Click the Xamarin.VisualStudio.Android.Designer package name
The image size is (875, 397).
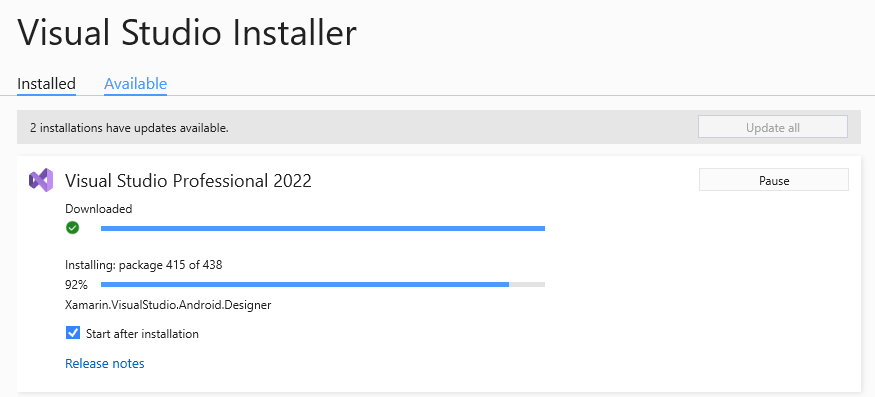point(168,305)
